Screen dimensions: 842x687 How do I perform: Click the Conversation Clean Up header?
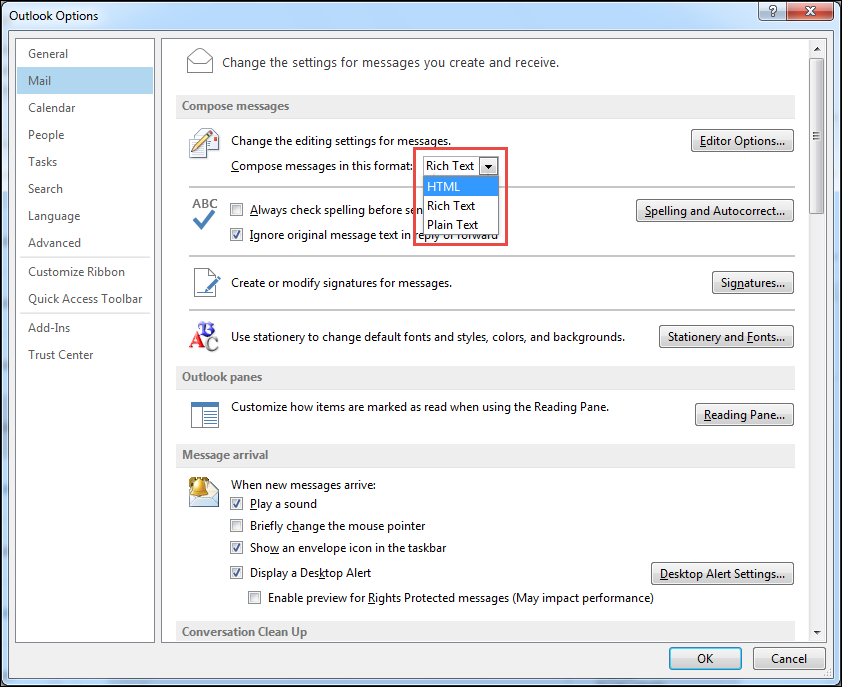click(x=485, y=632)
